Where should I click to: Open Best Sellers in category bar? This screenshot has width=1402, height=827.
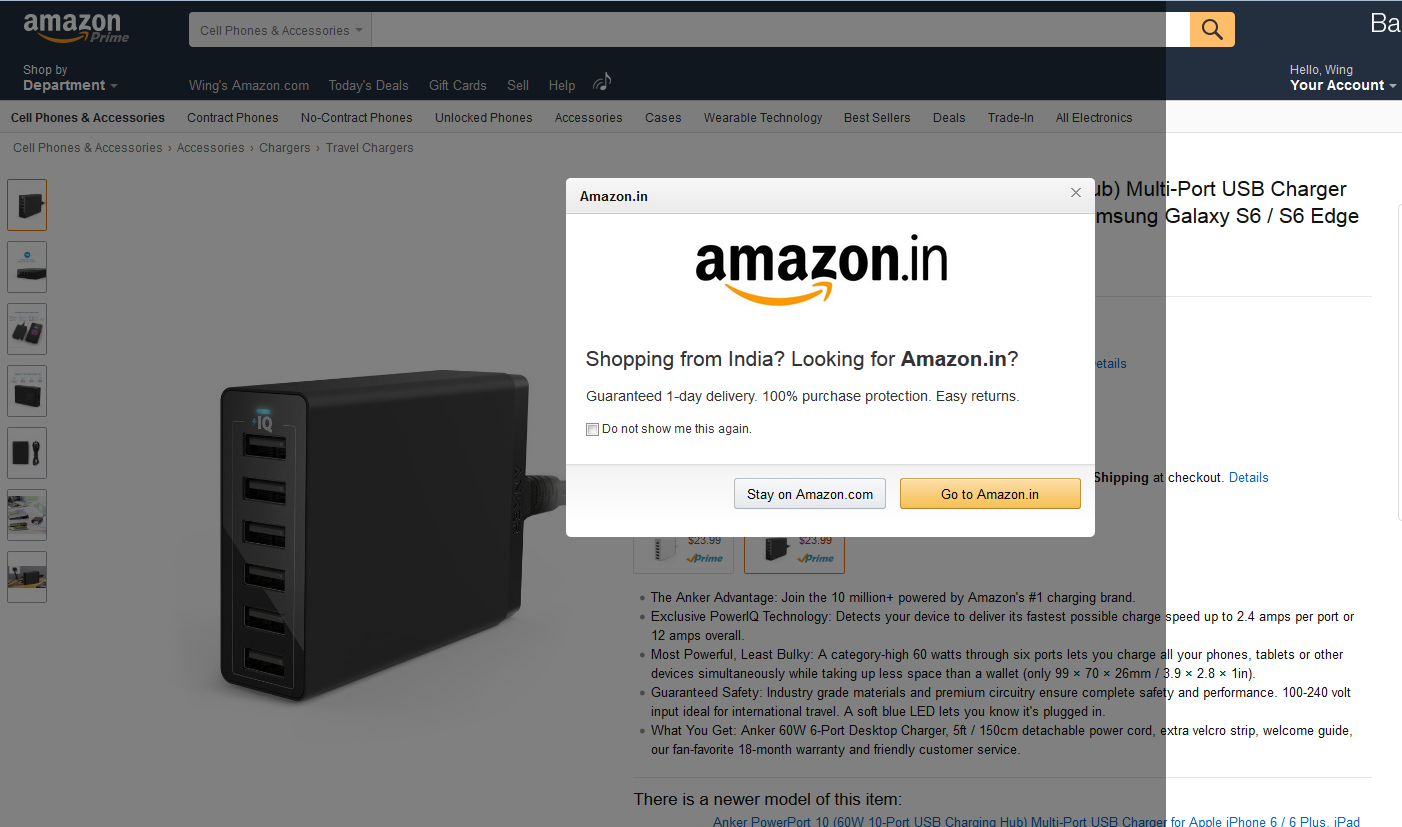coord(877,117)
